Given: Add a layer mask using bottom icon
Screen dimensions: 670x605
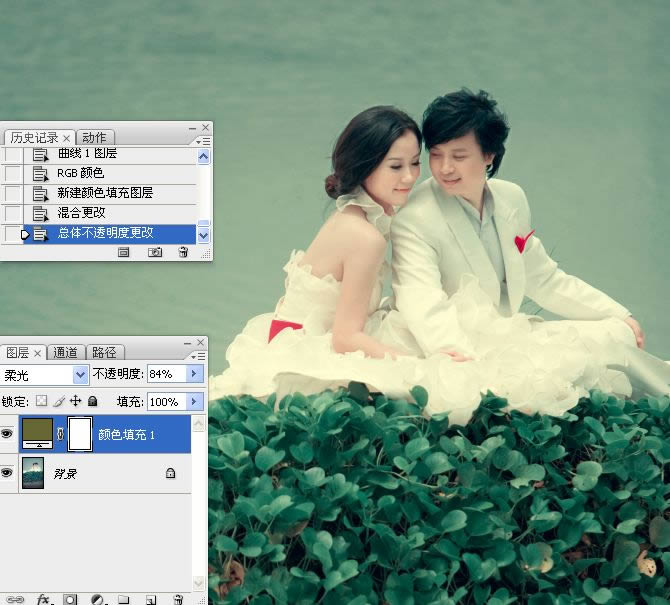Looking at the screenshot, I should pyautogui.click(x=70, y=598).
